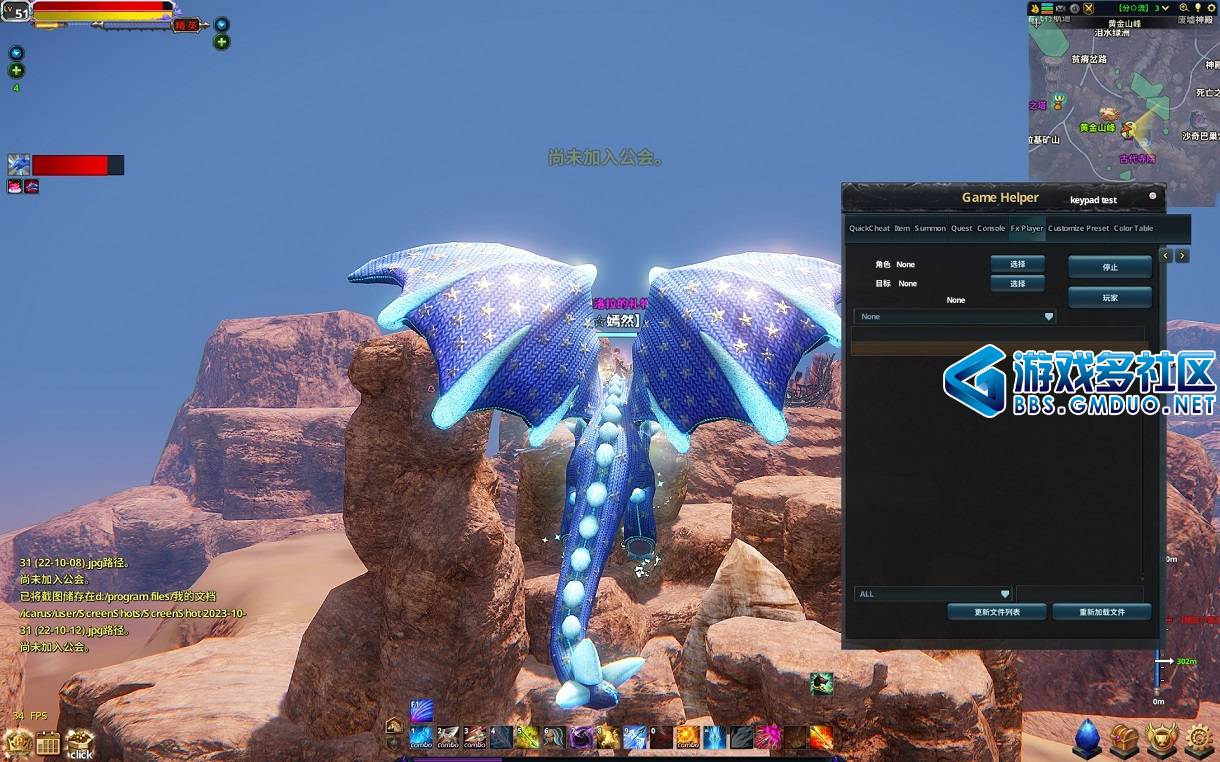Viewport: 1220px width, 762px height.
Task: Open minimap gear settings
Action: 1210,8
